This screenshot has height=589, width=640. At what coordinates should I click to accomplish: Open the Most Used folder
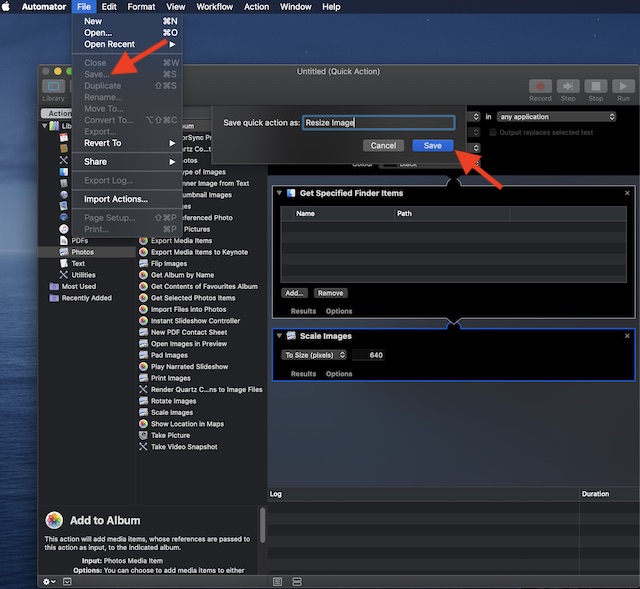coord(79,287)
